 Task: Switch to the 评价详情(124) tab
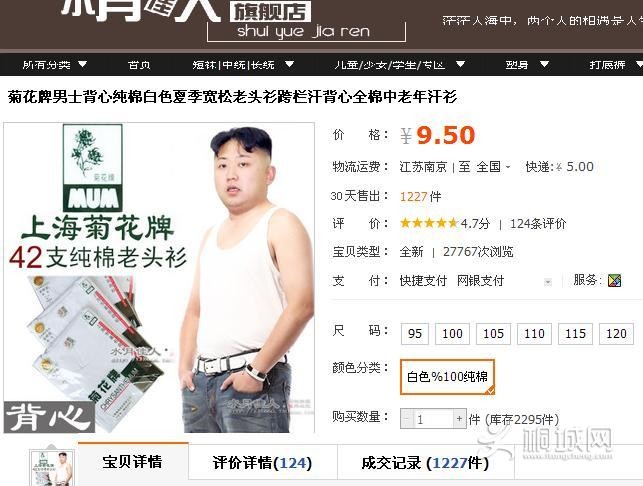pyautogui.click(x=262, y=463)
